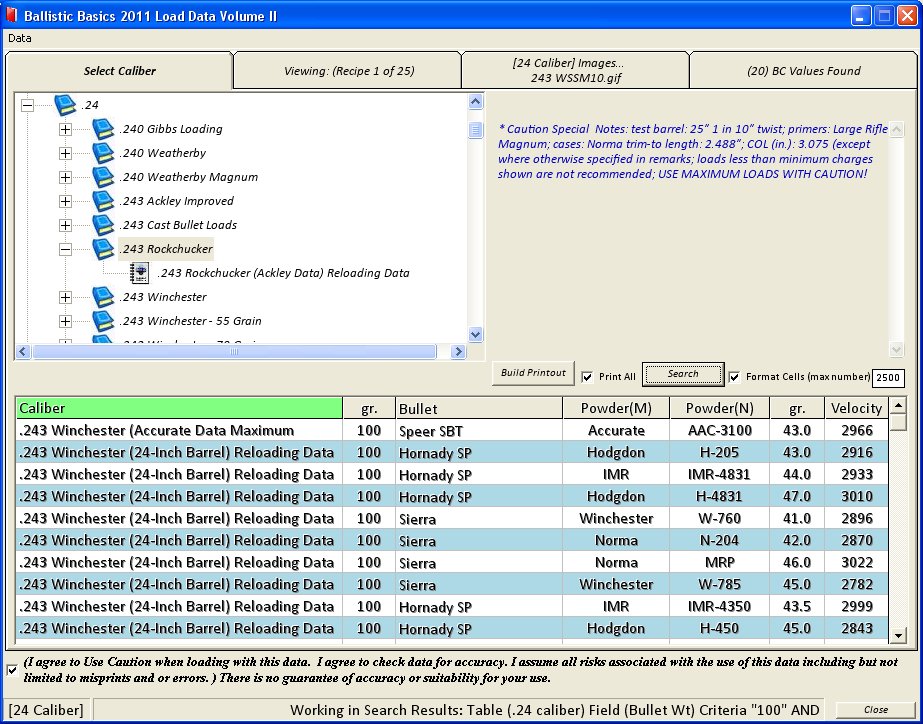This screenshot has height=724, width=923.
Task: Switch to the BC Values Found tab
Action: 803,71
